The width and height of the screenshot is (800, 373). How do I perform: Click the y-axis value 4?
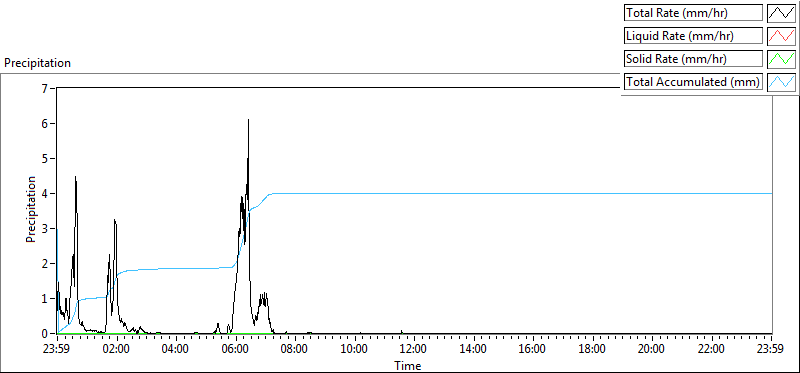point(44,194)
